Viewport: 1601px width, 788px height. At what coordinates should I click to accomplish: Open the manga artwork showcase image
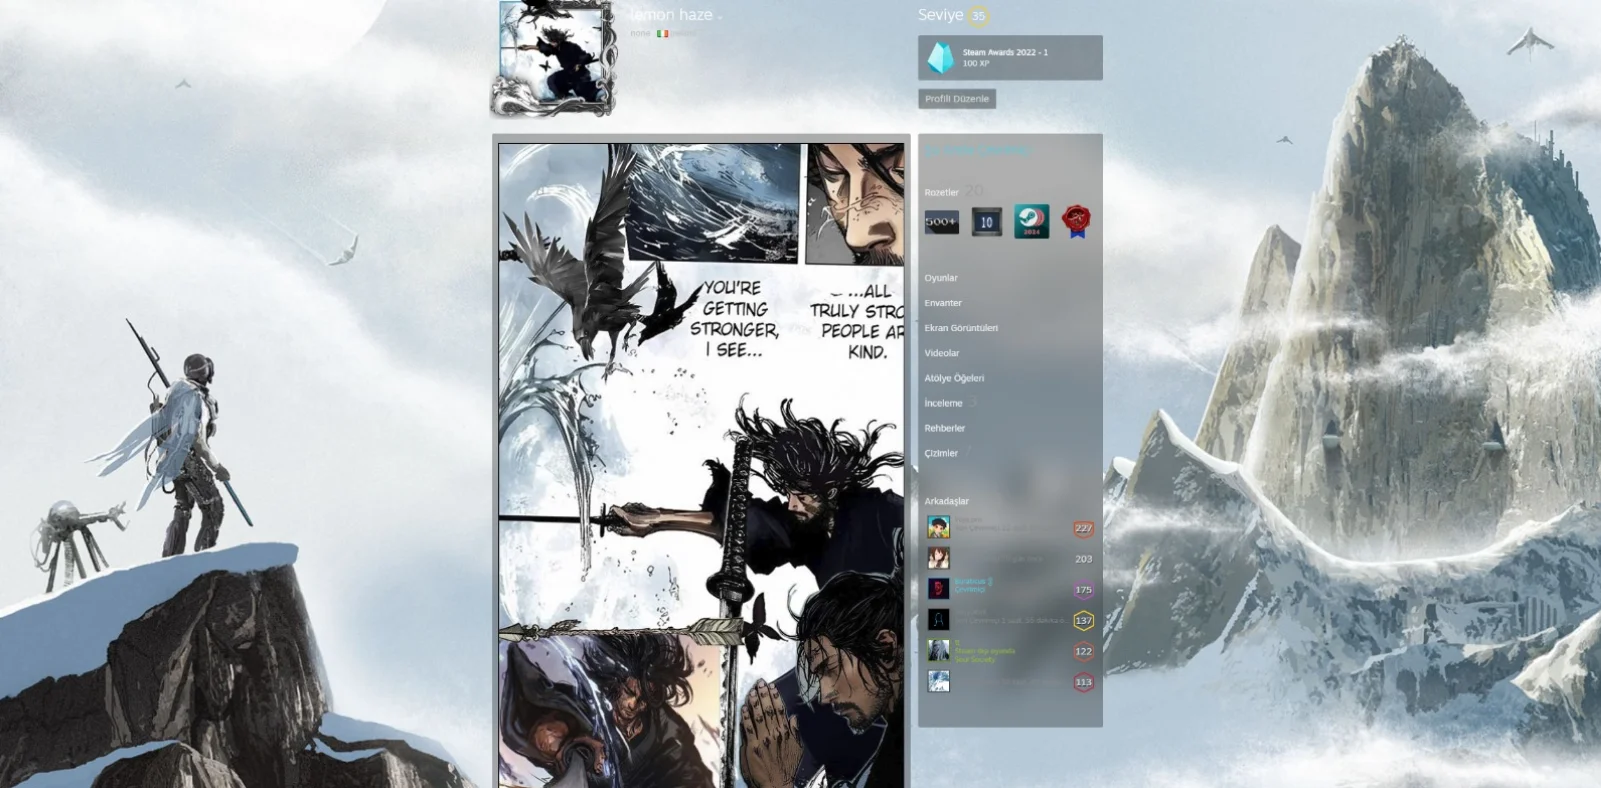click(701, 465)
